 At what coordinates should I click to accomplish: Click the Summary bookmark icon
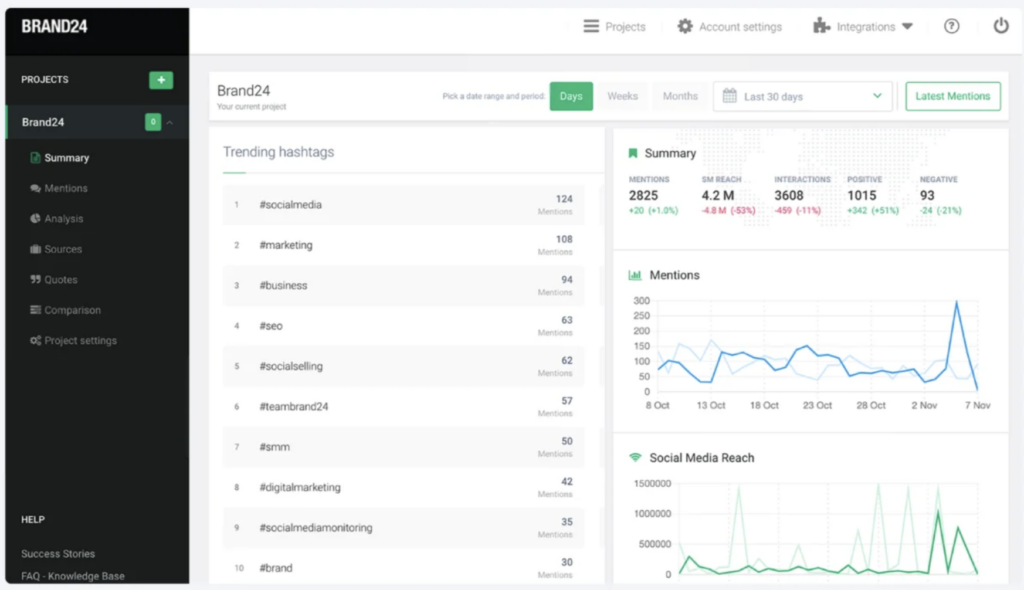pos(632,153)
